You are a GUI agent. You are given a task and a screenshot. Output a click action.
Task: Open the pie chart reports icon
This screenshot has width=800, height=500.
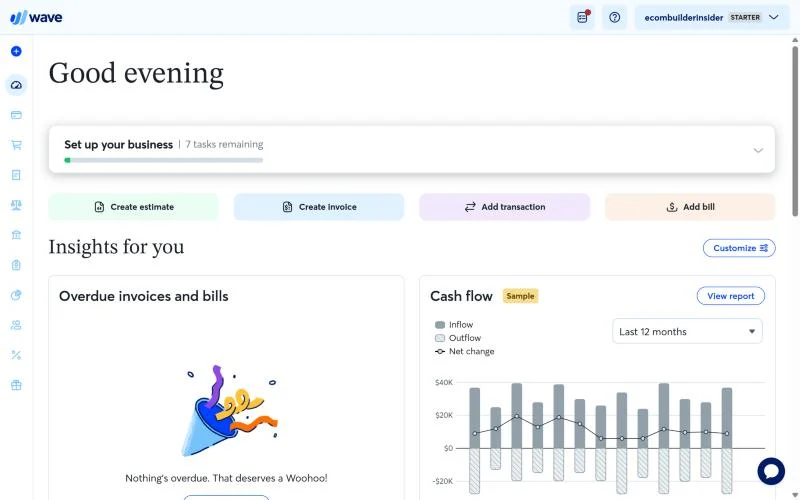(16, 295)
